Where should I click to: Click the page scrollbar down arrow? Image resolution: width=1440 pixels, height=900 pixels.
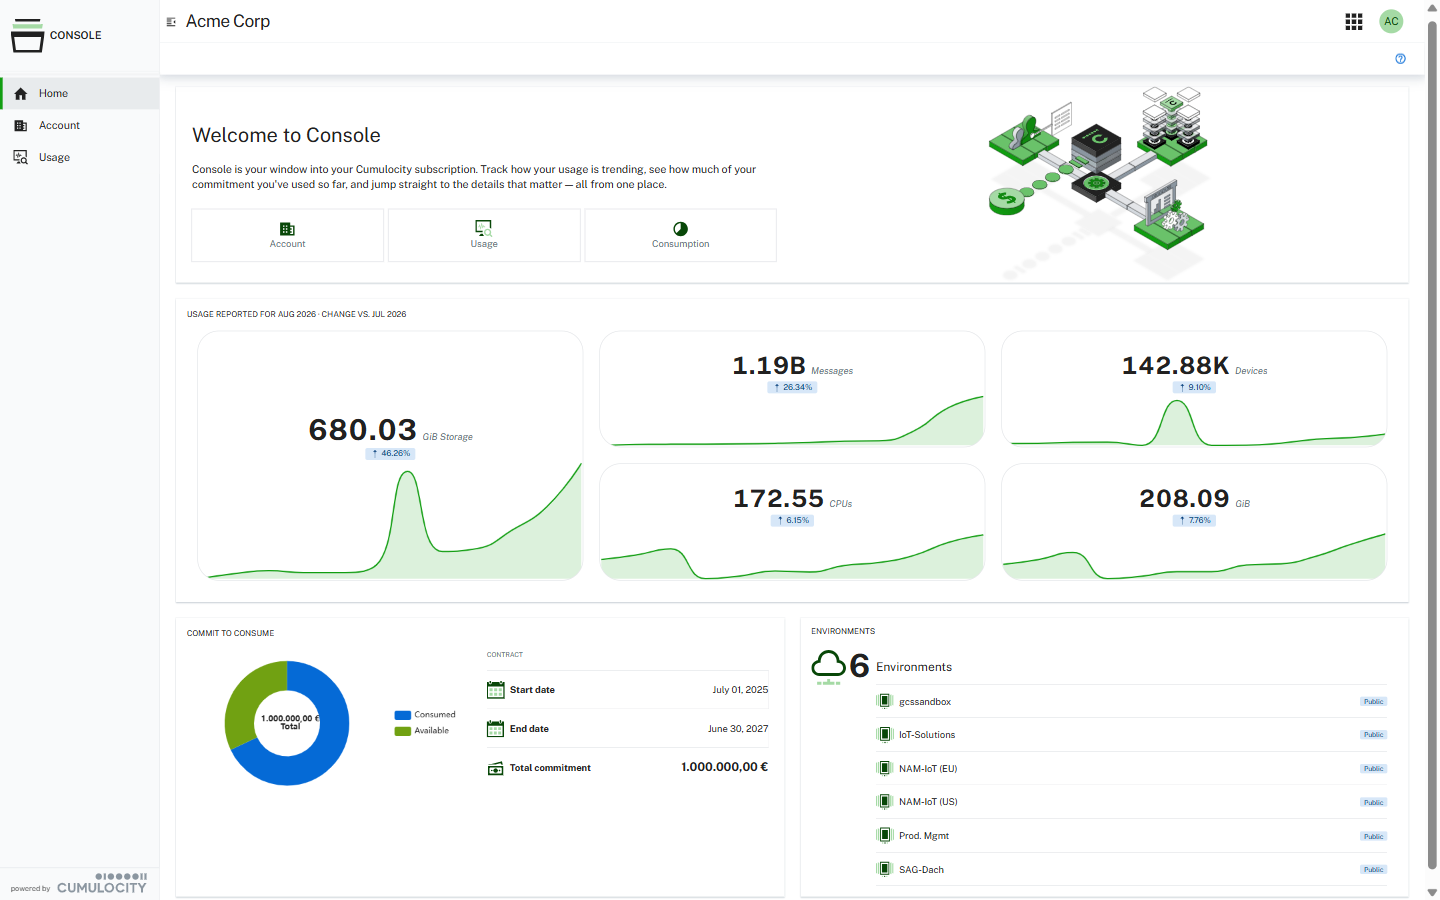click(1432, 892)
